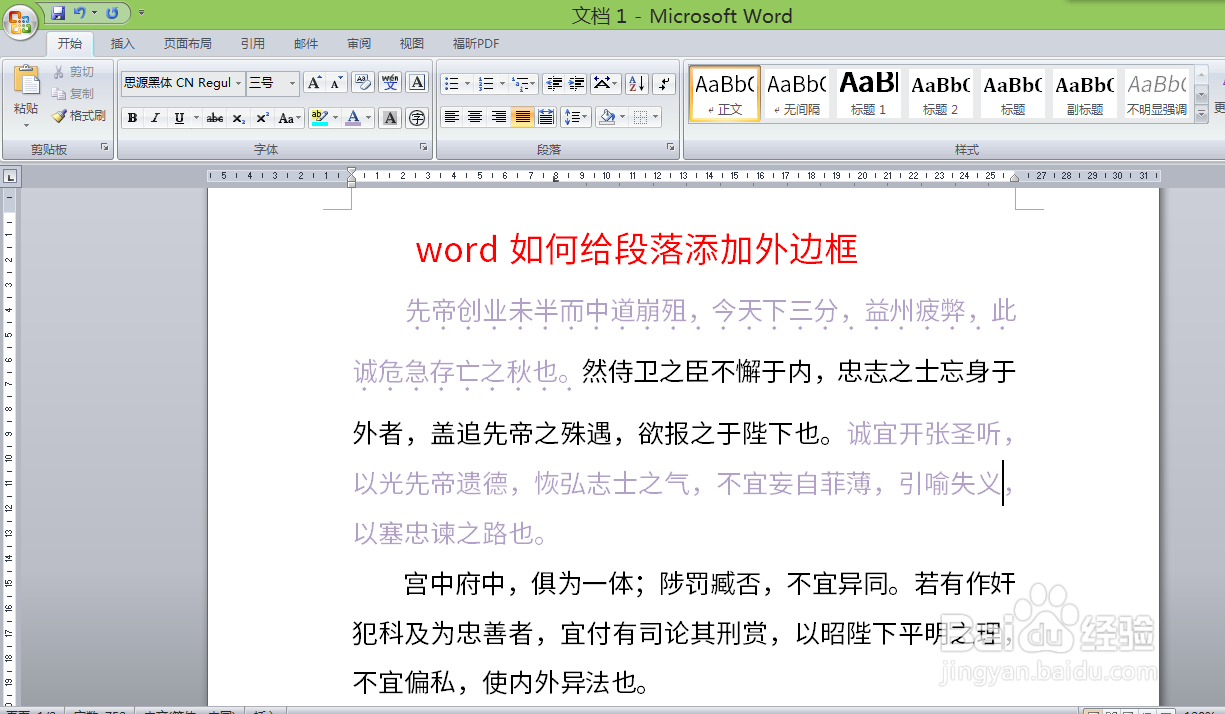Click the Grow Font icon

tap(313, 81)
